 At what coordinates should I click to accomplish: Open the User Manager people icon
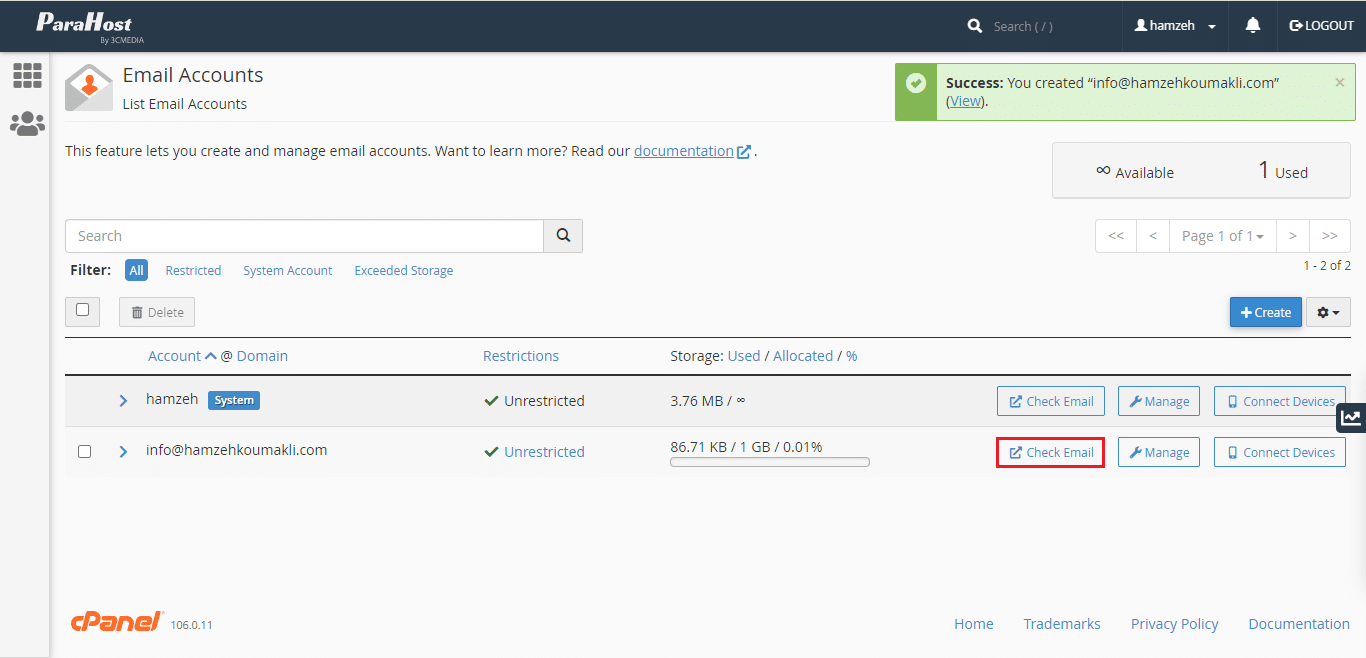tap(27, 124)
